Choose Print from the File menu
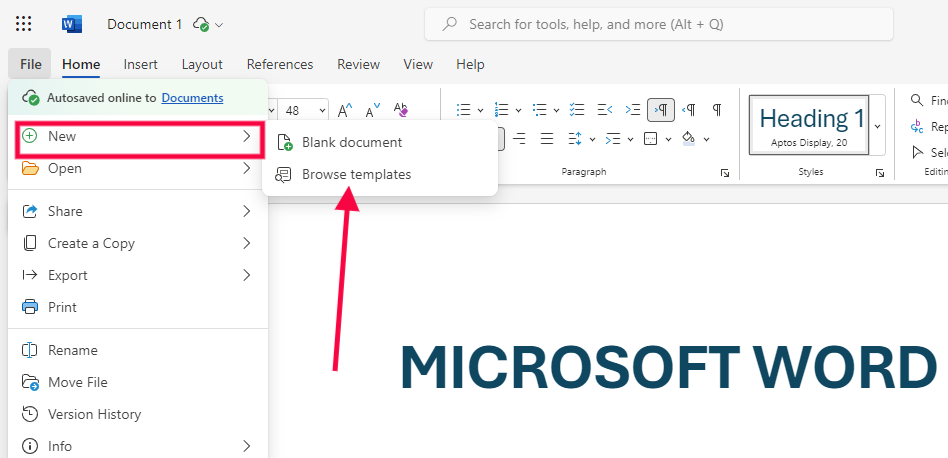 (x=138, y=307)
